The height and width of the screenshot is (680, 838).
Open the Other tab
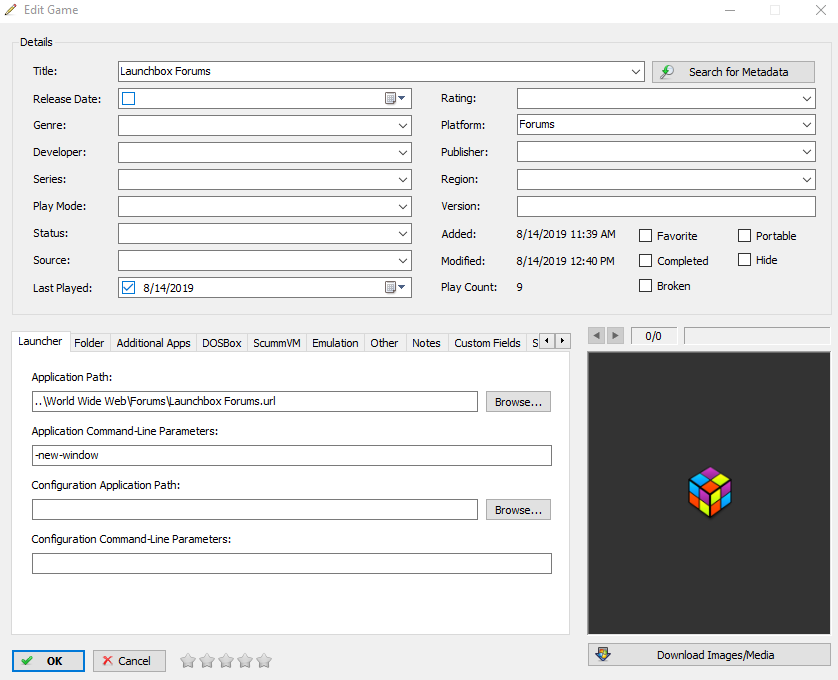[x=384, y=343]
